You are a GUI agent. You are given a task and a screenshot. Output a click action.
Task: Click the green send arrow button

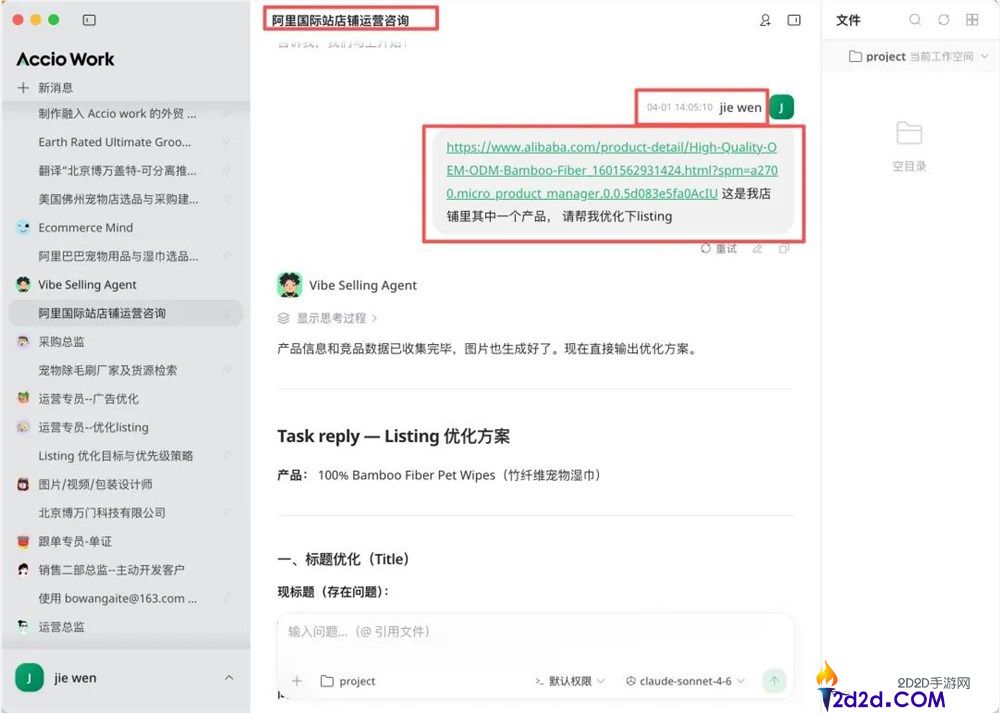[x=774, y=680]
